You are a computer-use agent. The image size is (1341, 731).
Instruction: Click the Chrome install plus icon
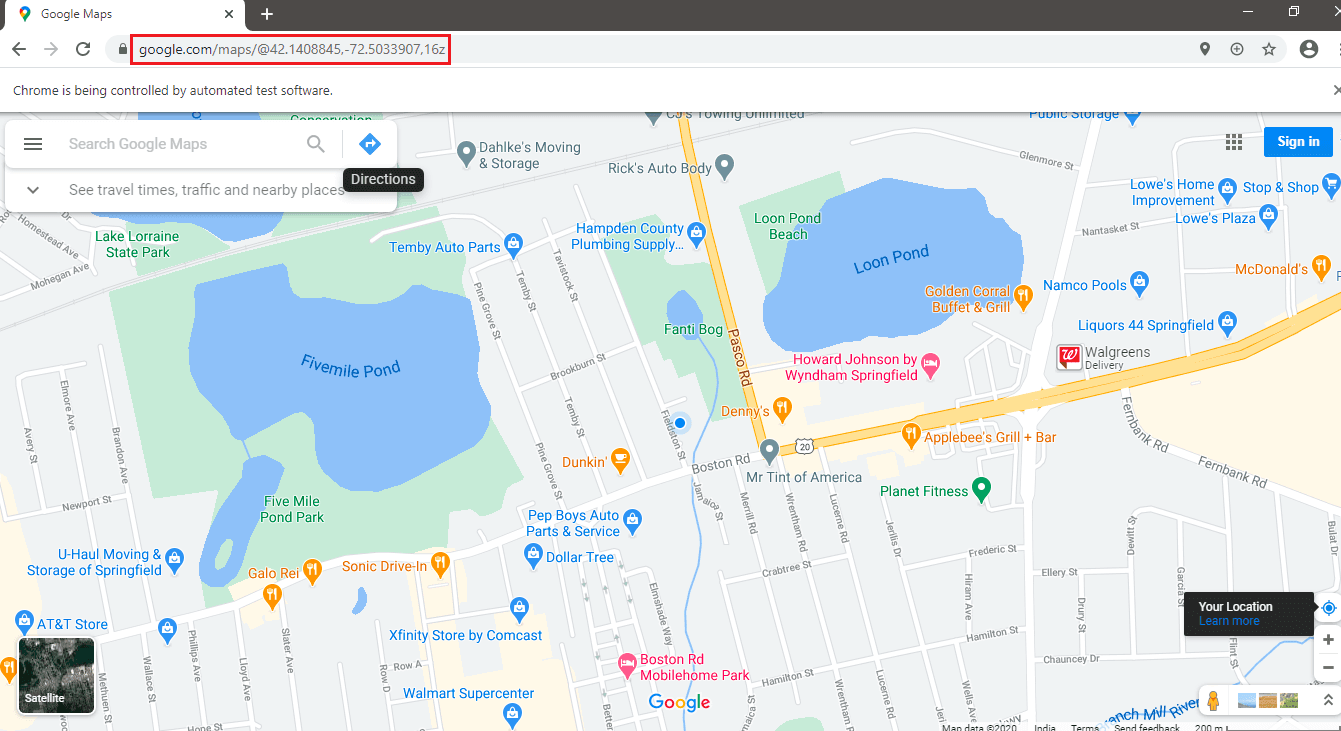(1237, 49)
